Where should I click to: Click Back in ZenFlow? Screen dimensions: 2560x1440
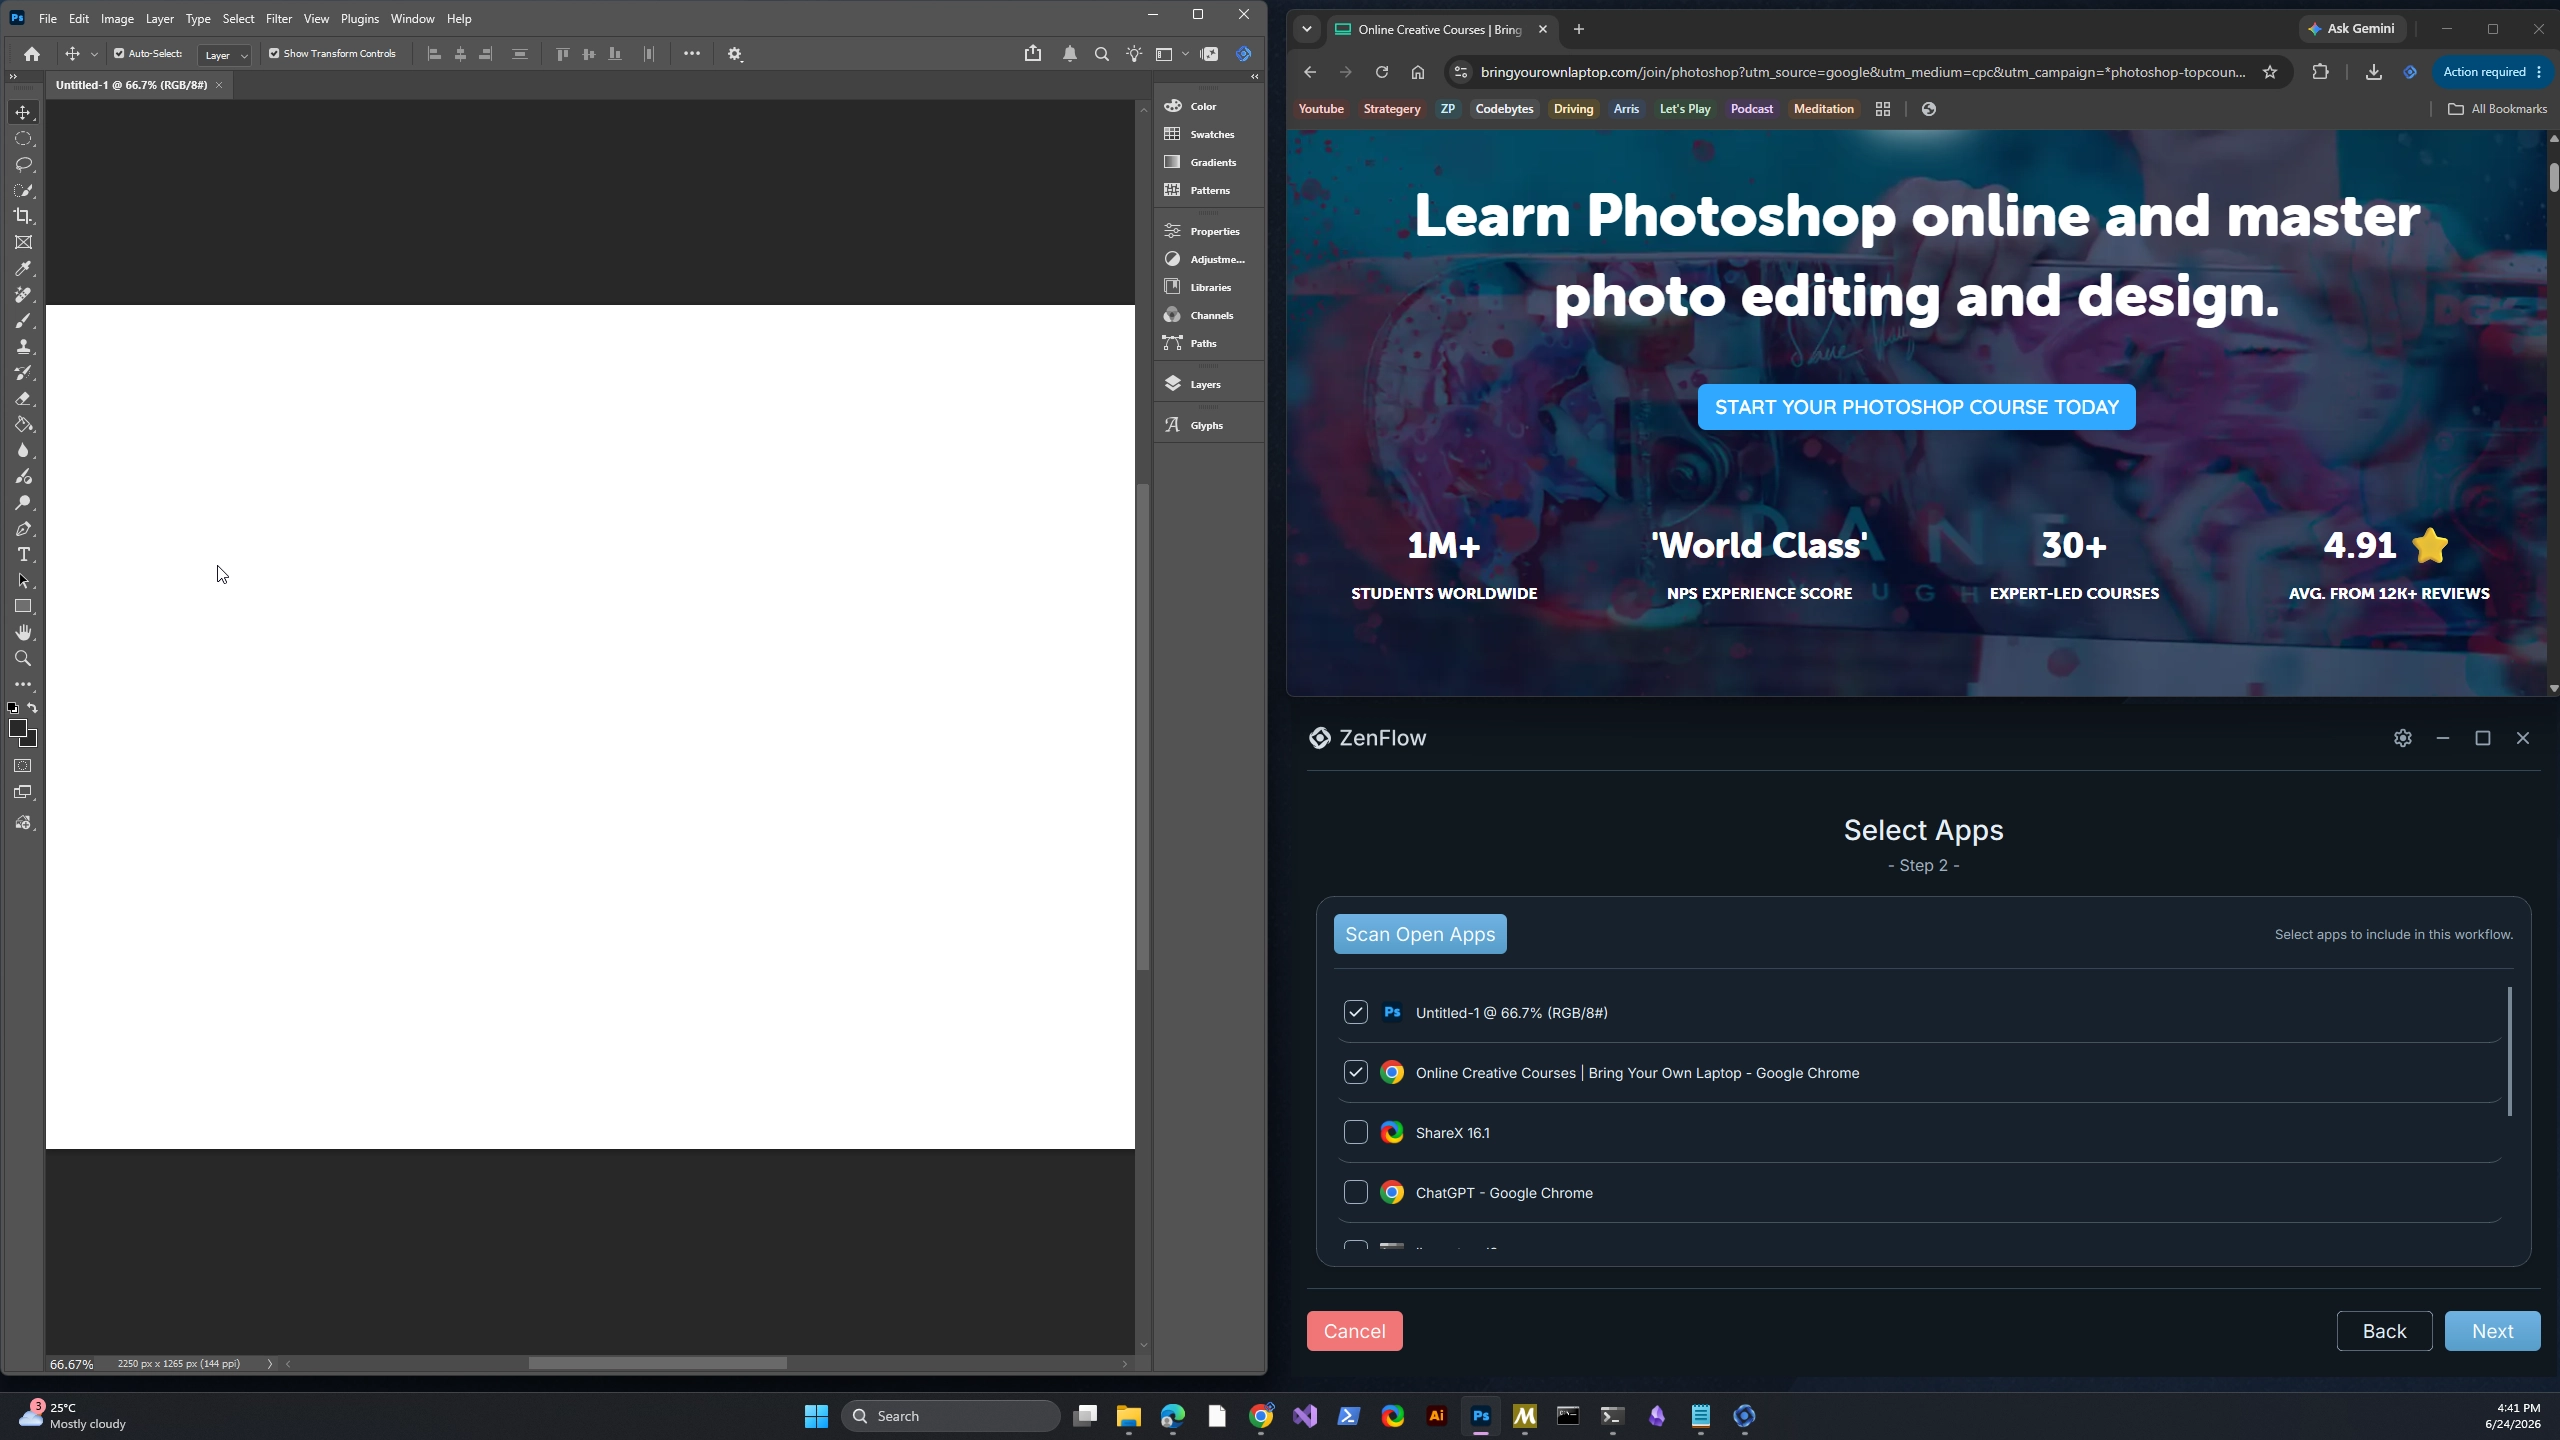click(x=2384, y=1331)
